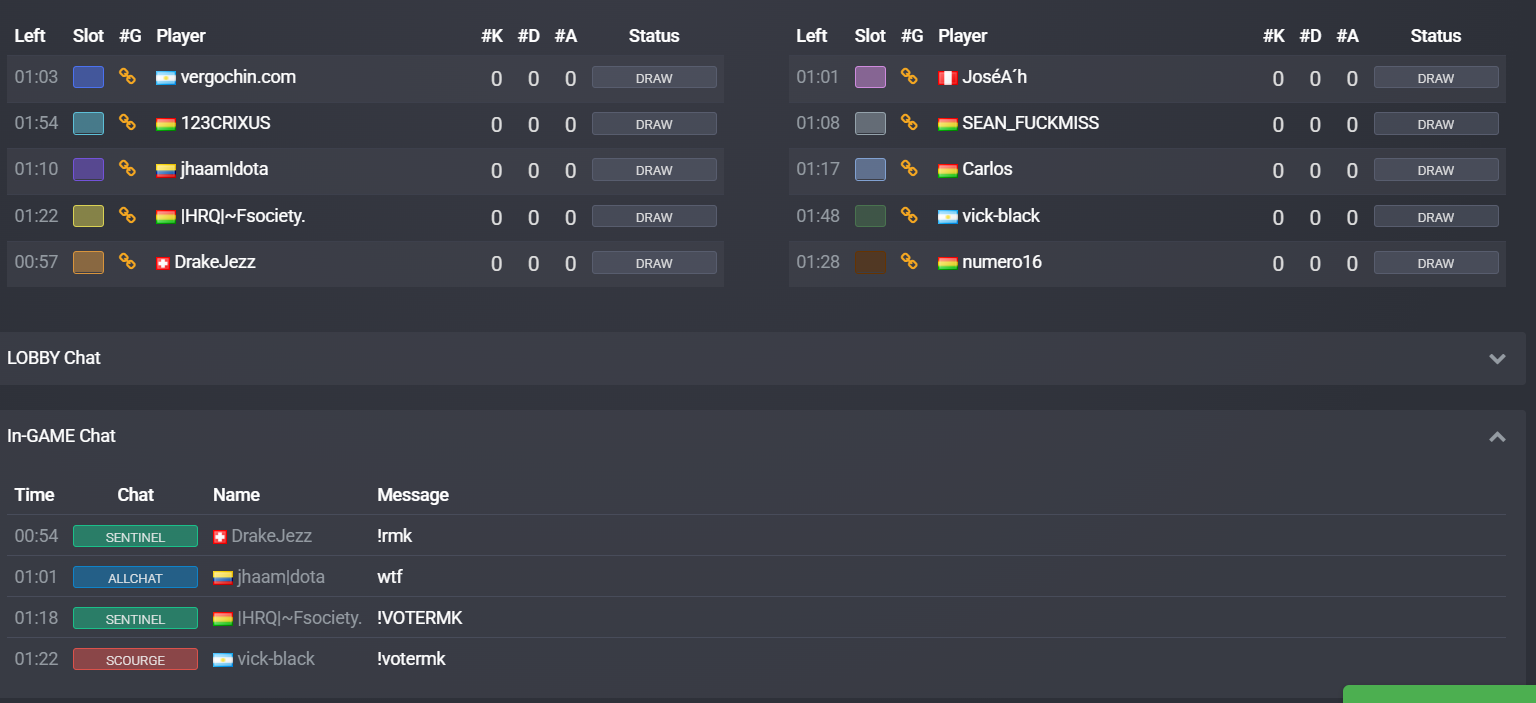Click the DRAW status for |HRQ|~Fsociety.
Image resolution: width=1536 pixels, height=703 pixels.
[654, 216]
